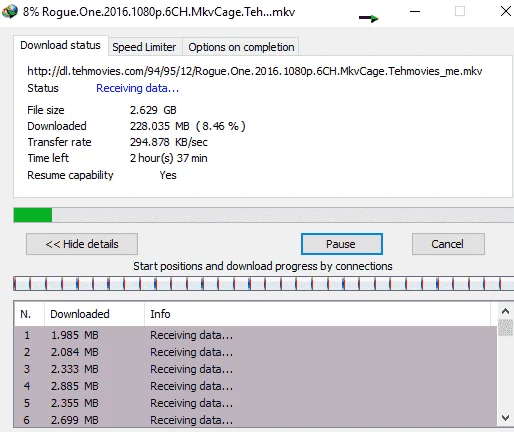
Task: Click the scroll down arrow in connections list
Action: pos(505,418)
